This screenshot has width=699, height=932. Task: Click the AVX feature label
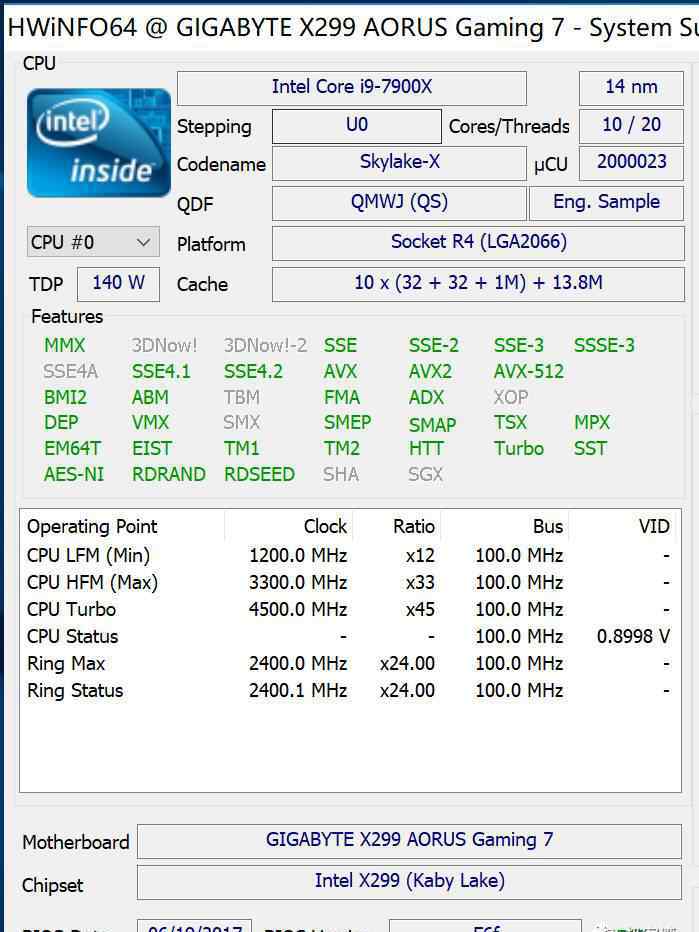click(x=340, y=371)
